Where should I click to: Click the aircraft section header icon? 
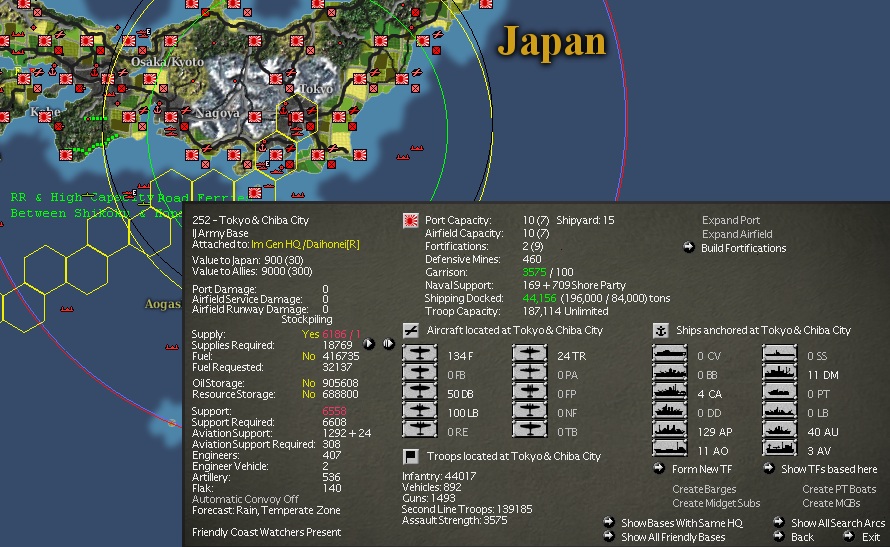pos(410,330)
